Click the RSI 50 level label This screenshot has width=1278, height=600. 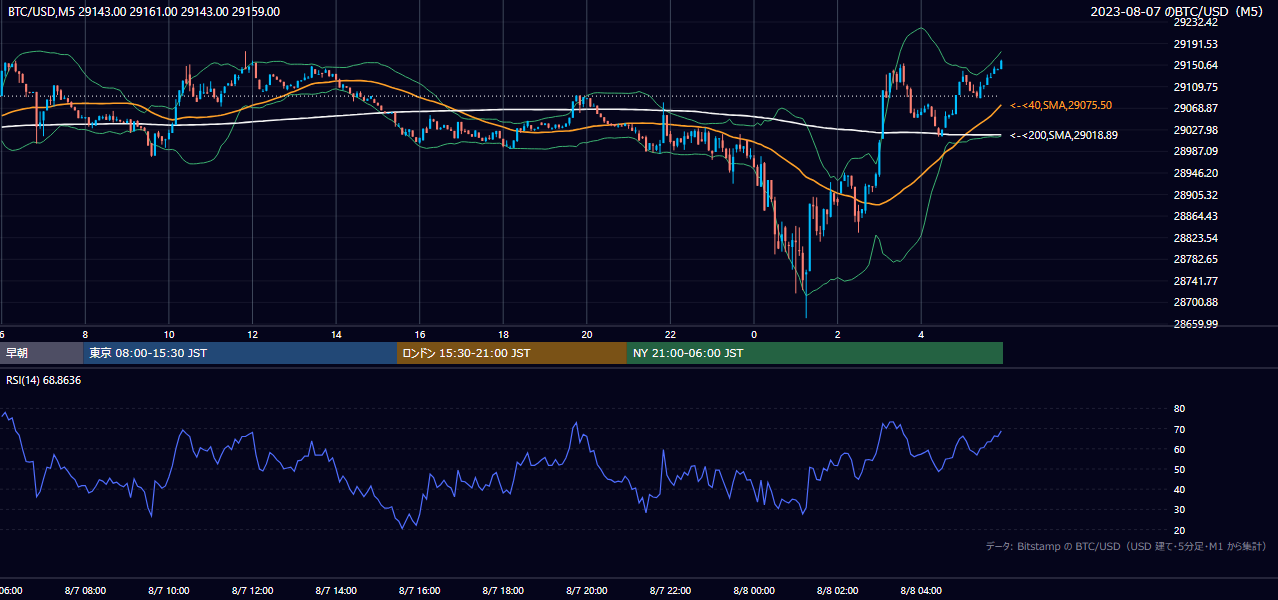point(1179,469)
